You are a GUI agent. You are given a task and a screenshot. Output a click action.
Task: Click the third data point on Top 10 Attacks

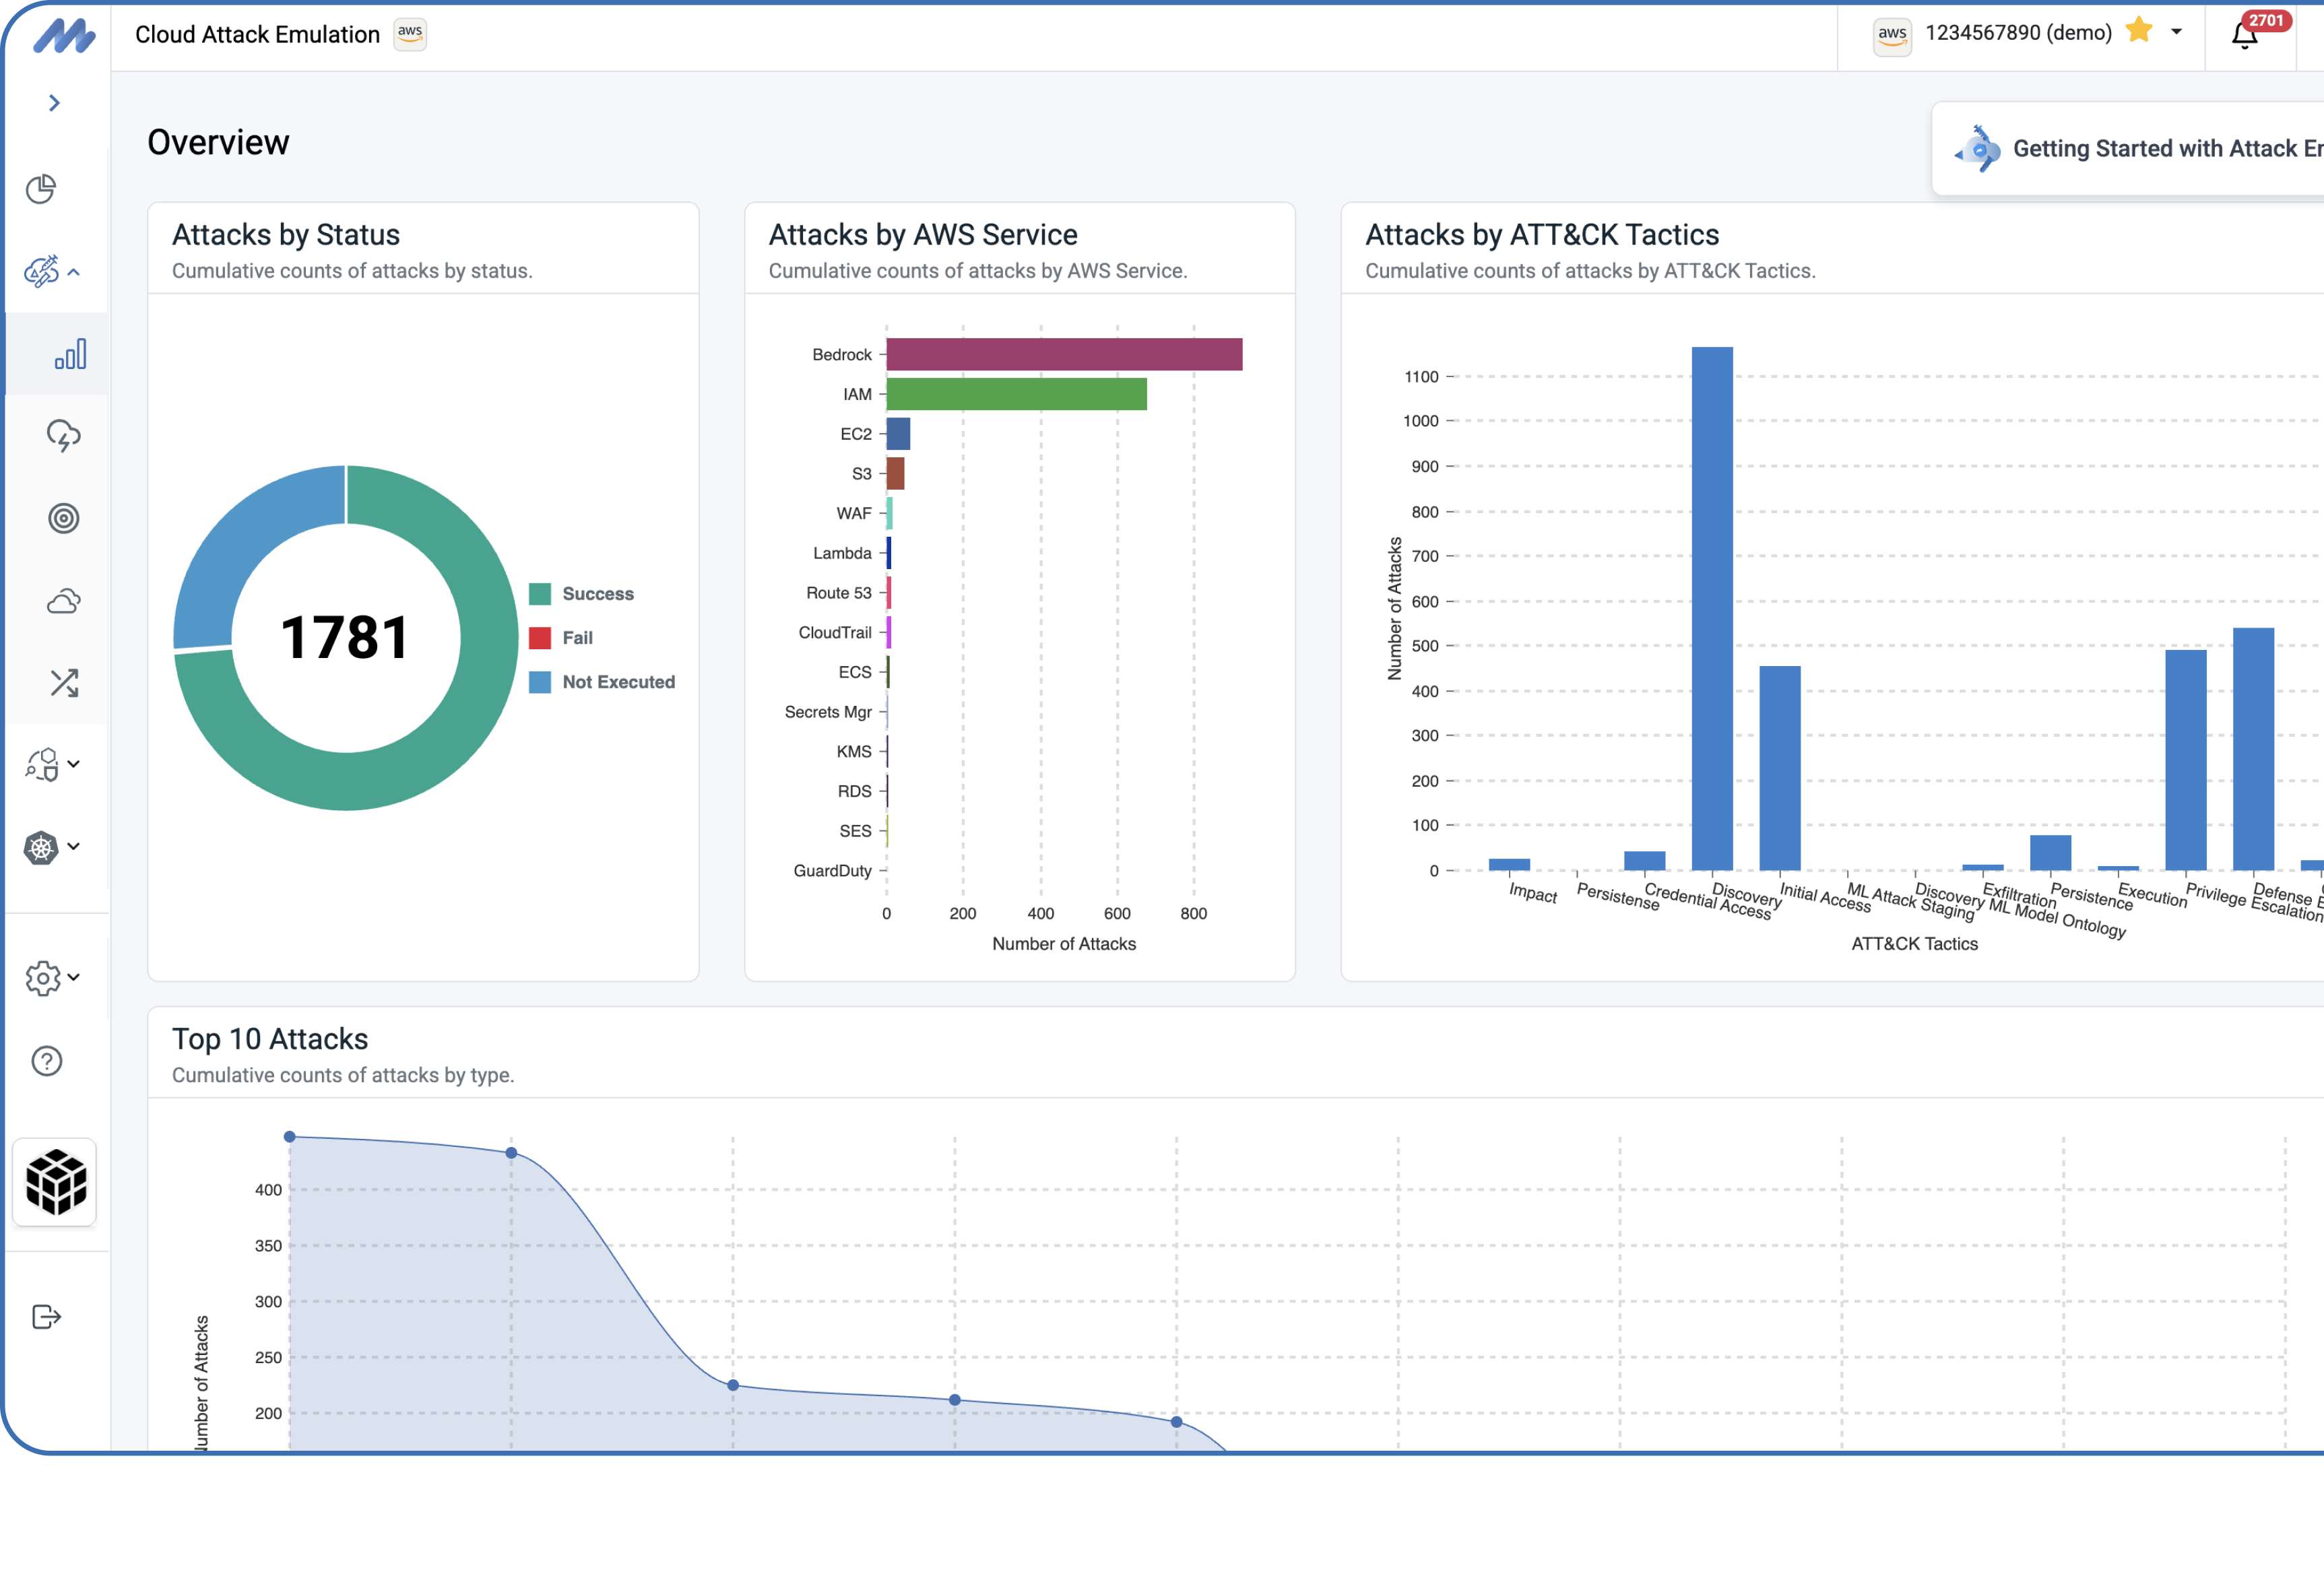[733, 1385]
